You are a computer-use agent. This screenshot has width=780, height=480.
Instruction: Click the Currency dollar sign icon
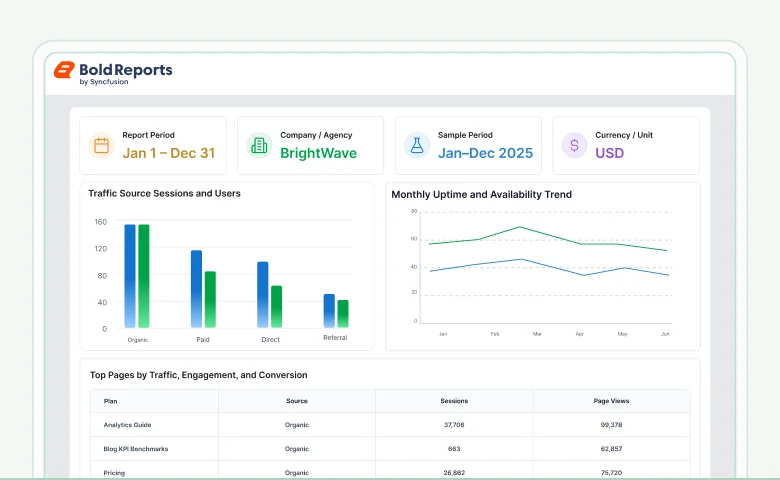click(574, 145)
